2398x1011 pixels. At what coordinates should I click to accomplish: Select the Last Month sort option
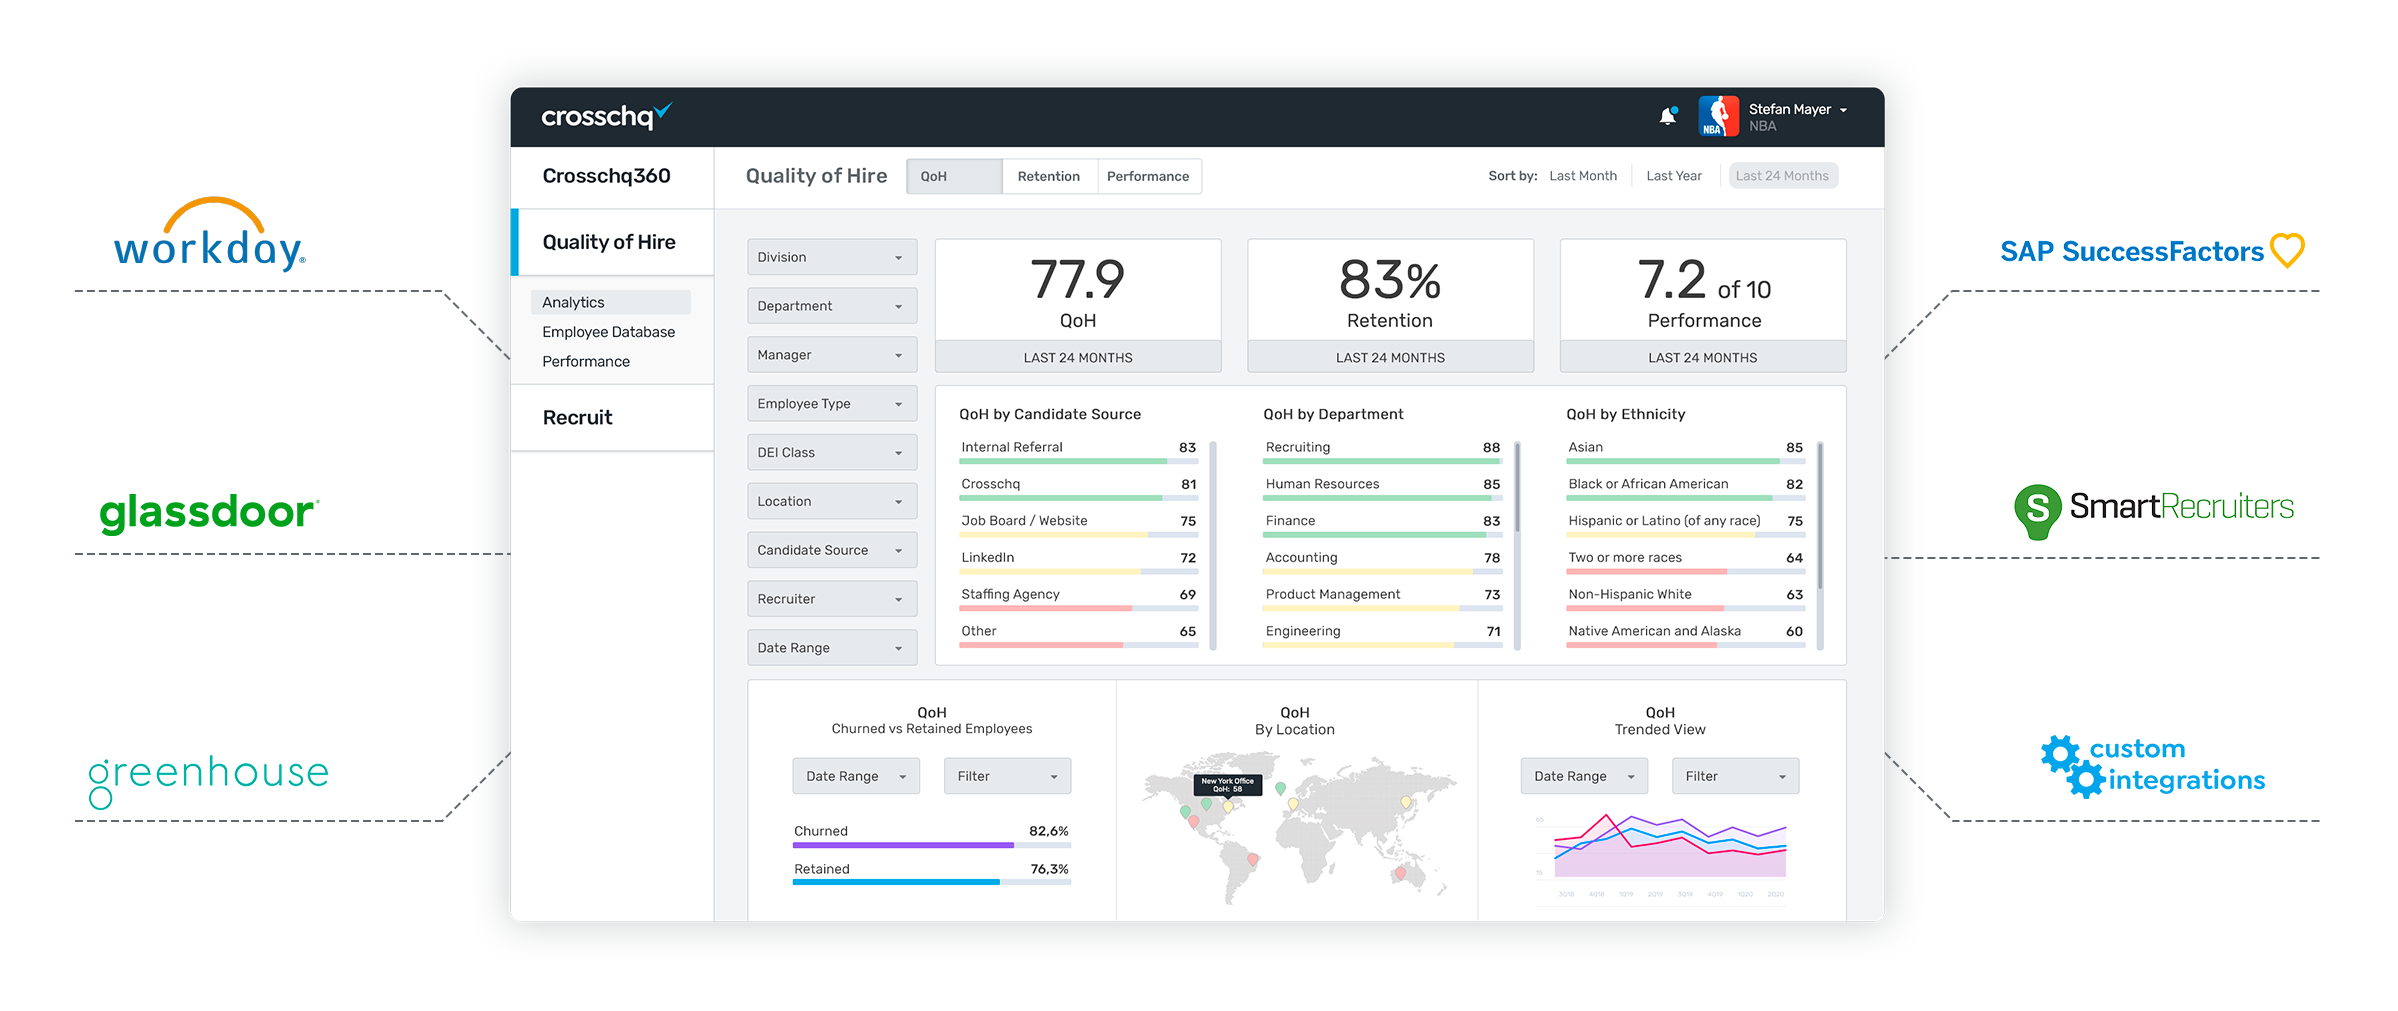click(1582, 176)
